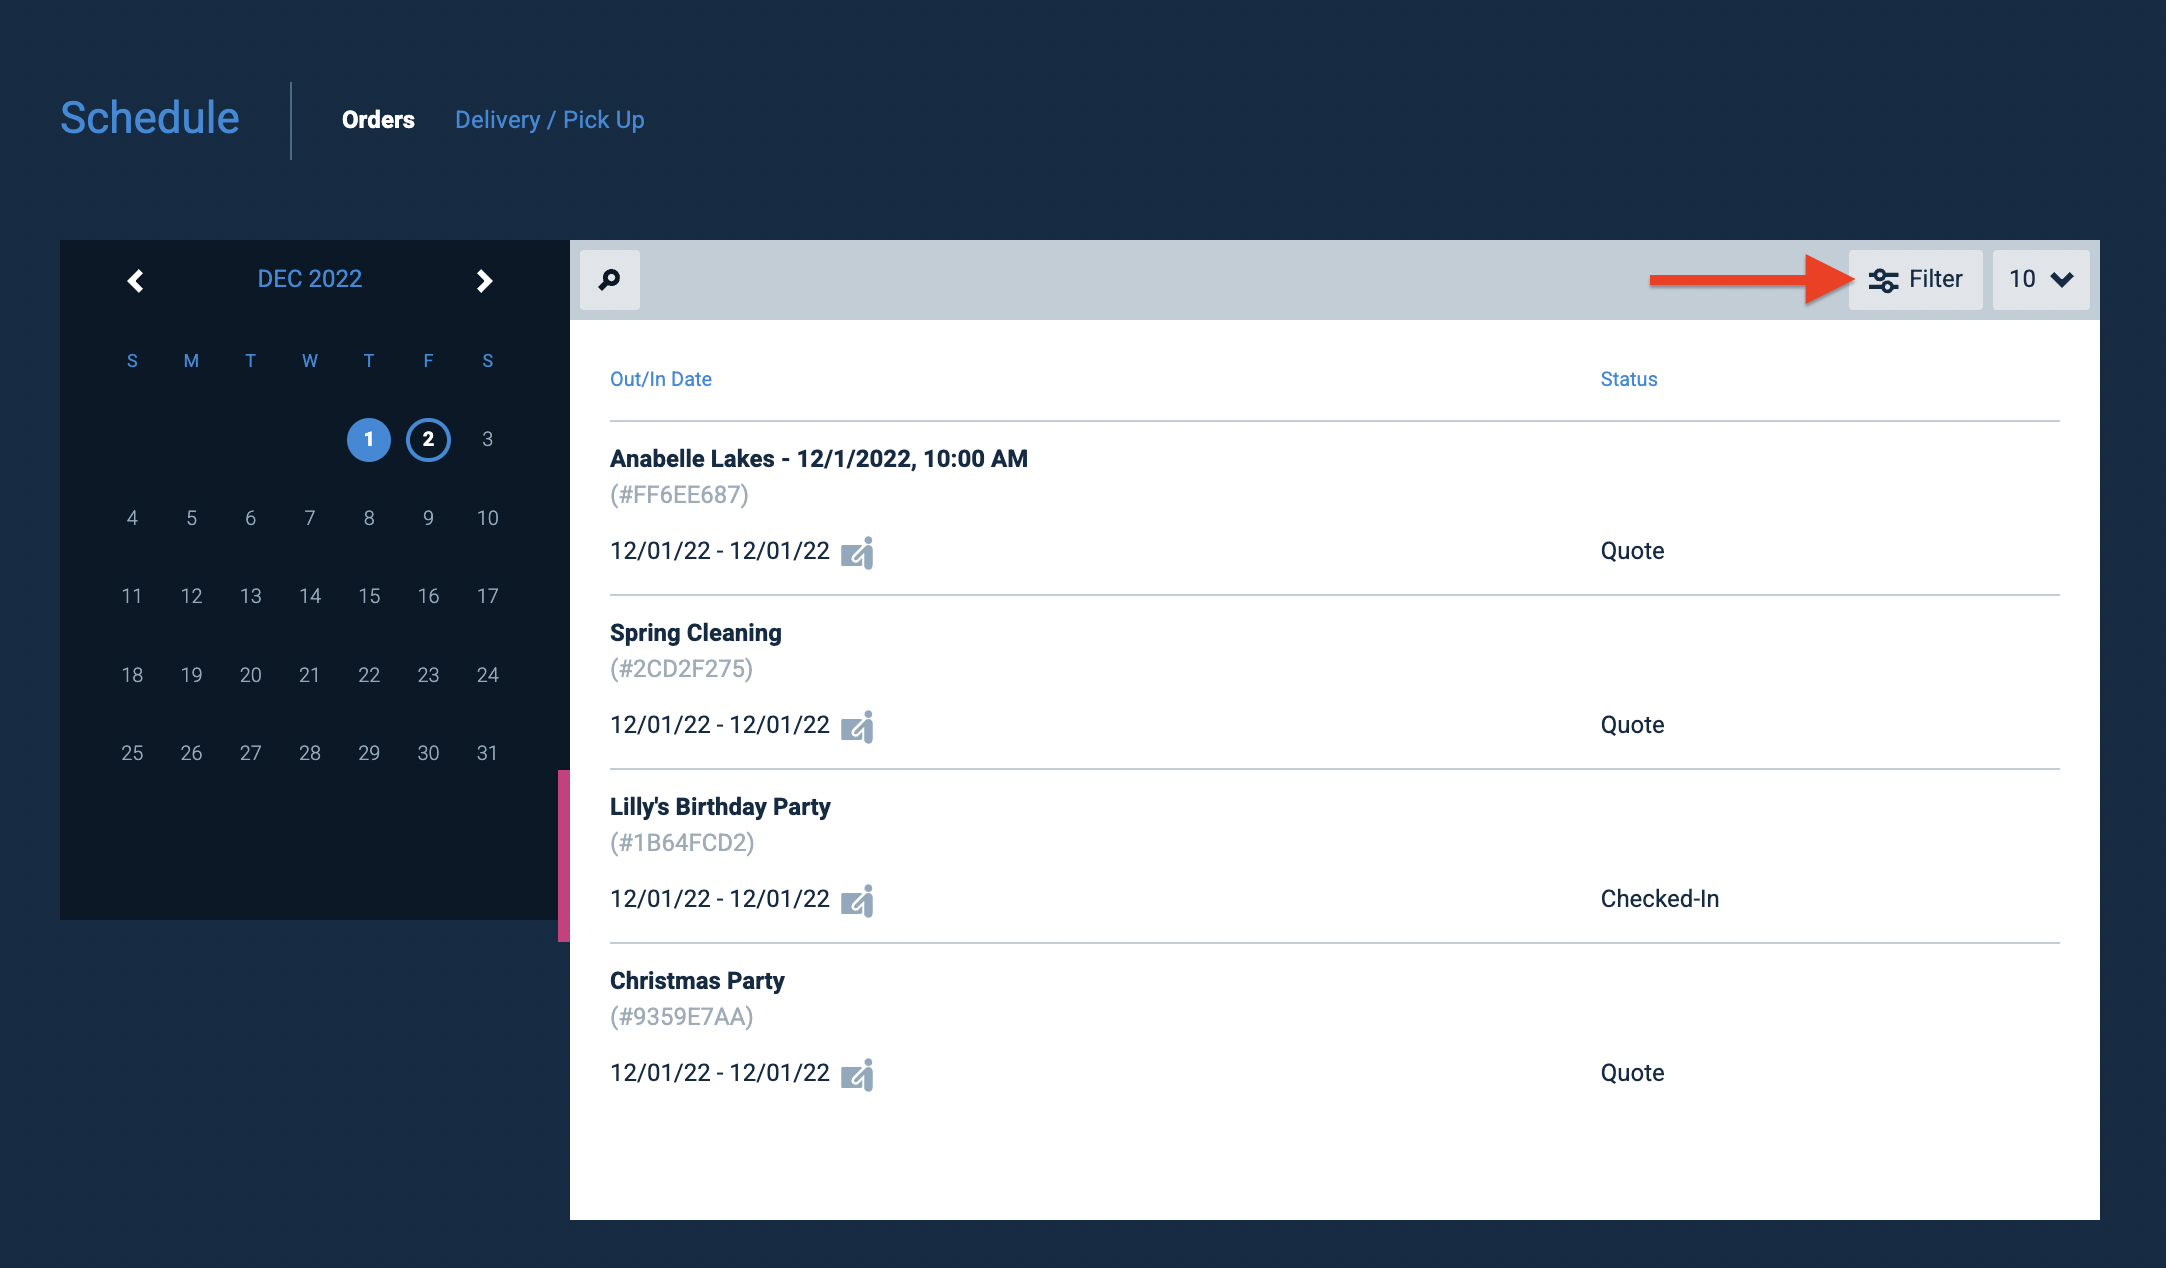Click order number #2CD2F275
Screen dimensions: 2166x1268
681,669
